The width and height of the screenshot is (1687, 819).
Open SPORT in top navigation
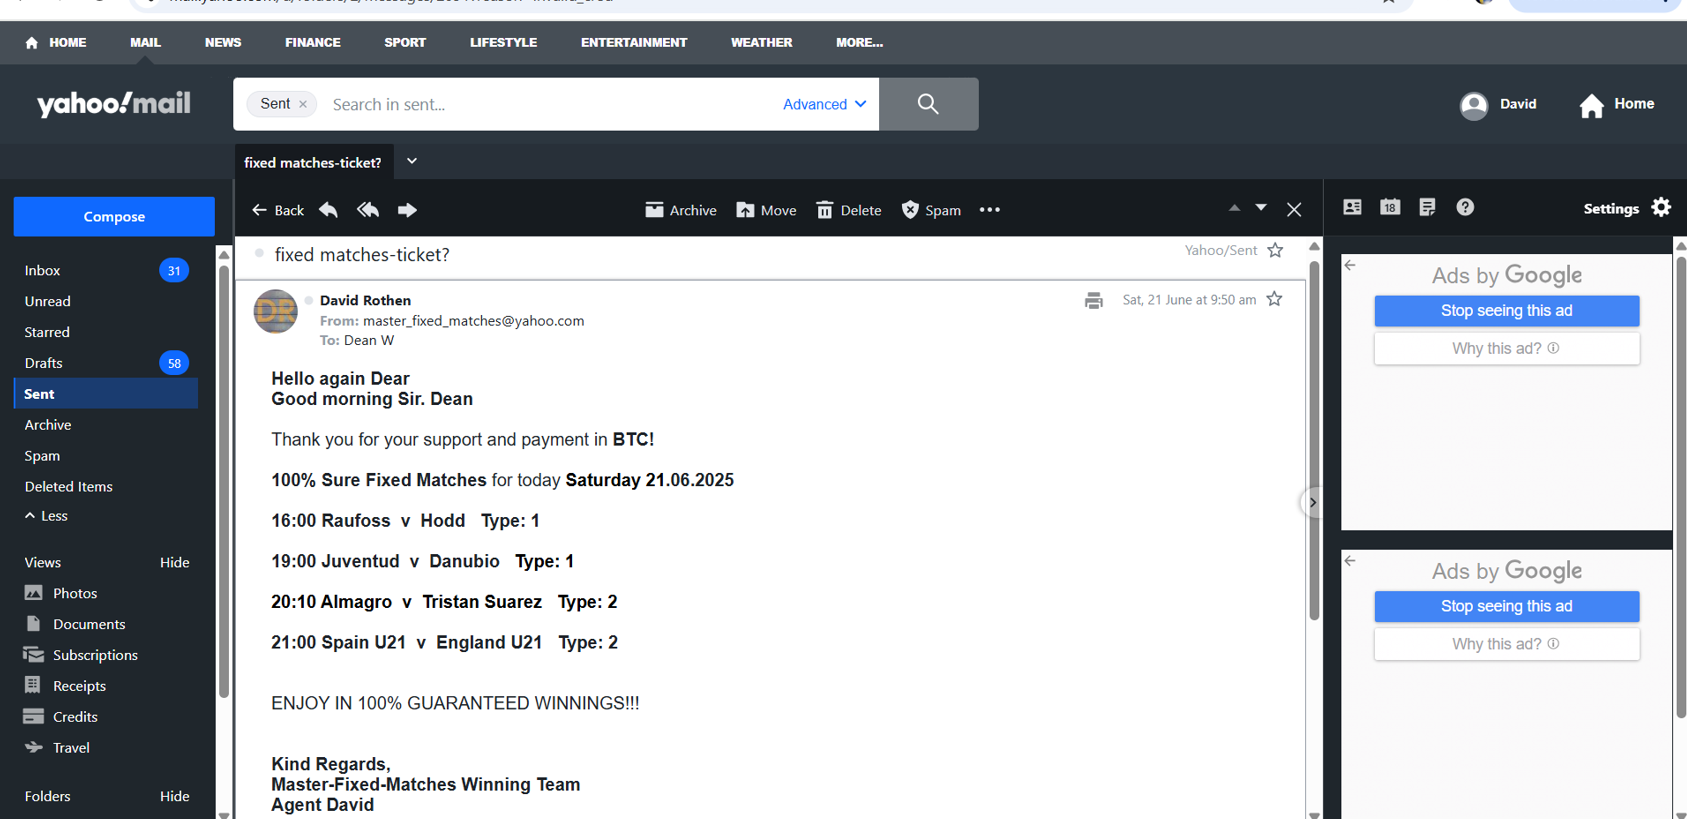tap(405, 43)
